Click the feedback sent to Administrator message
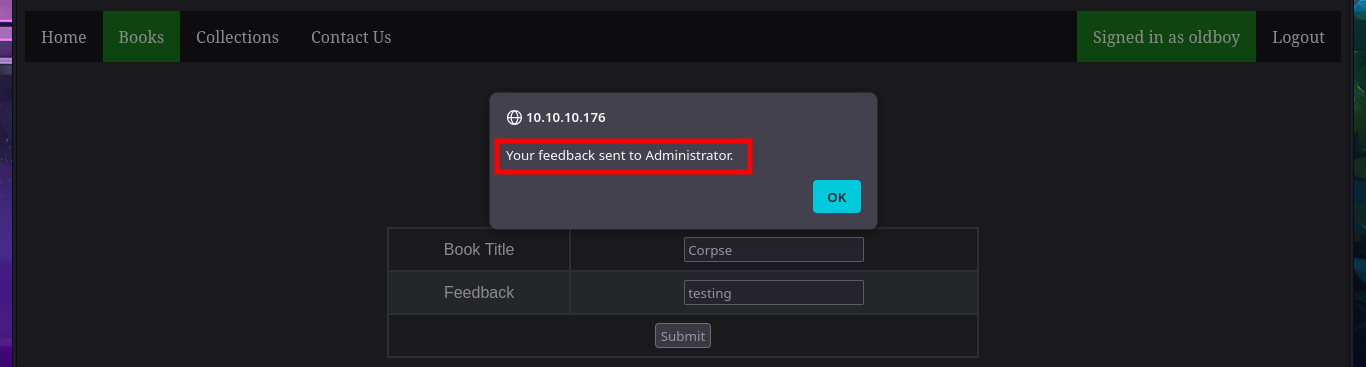The height and width of the screenshot is (367, 1366). (x=619, y=155)
